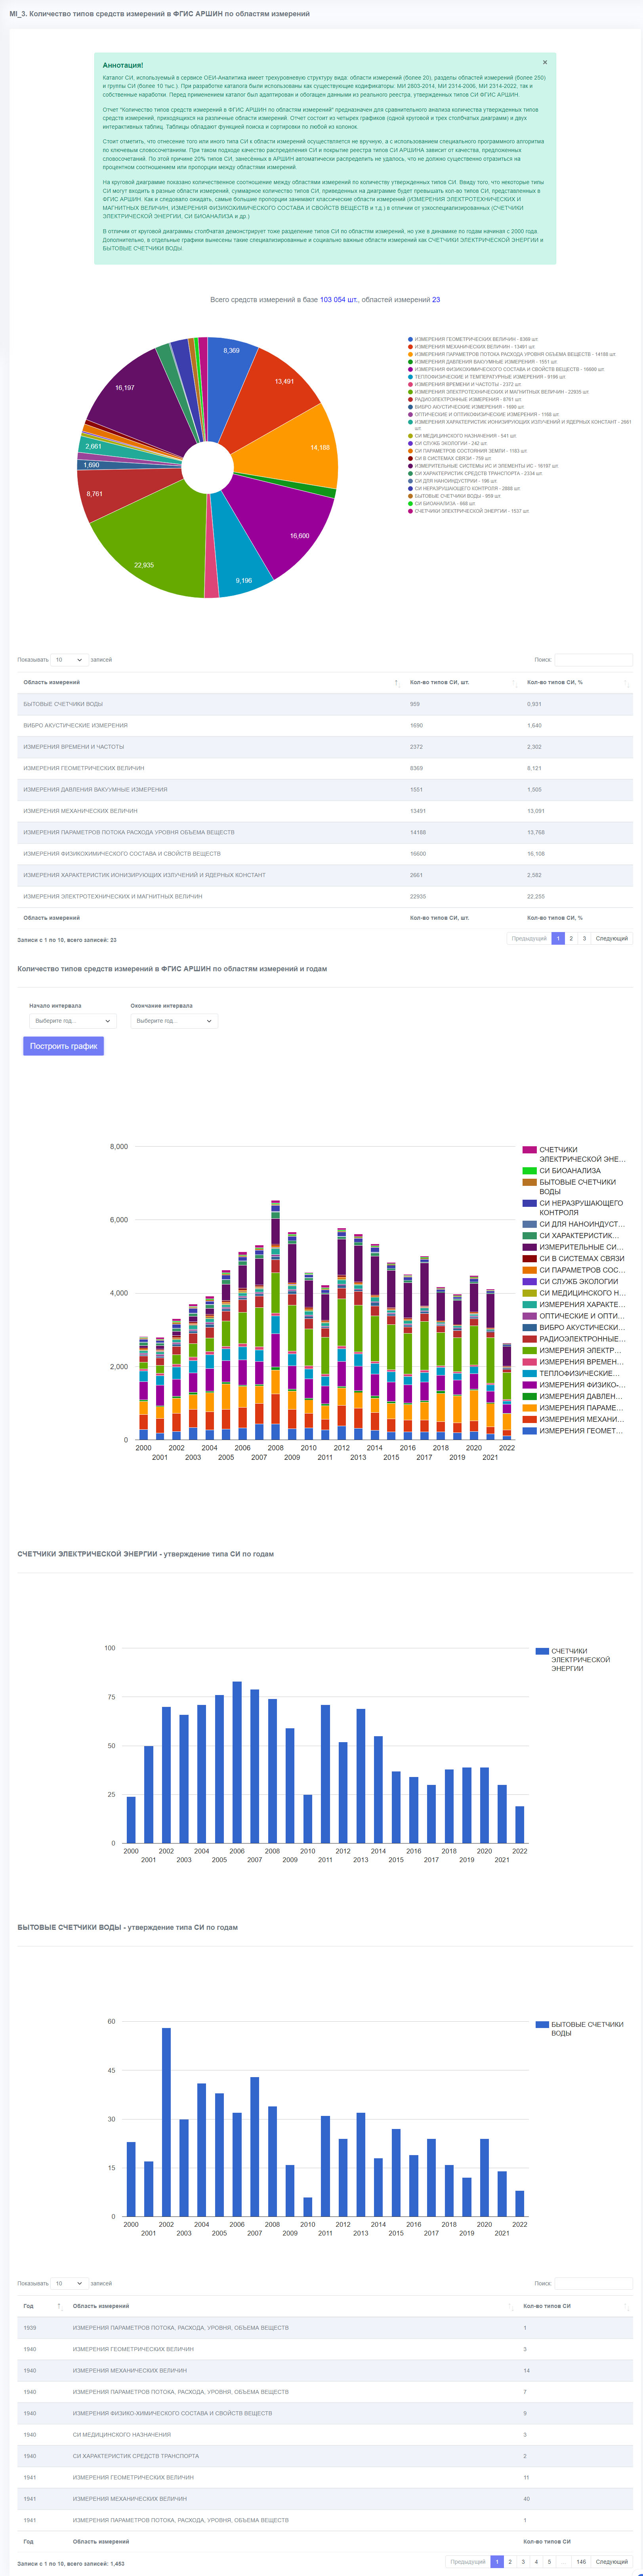Click Следующий under the top table
Image resolution: width=643 pixels, height=2576 pixels.
(612, 939)
